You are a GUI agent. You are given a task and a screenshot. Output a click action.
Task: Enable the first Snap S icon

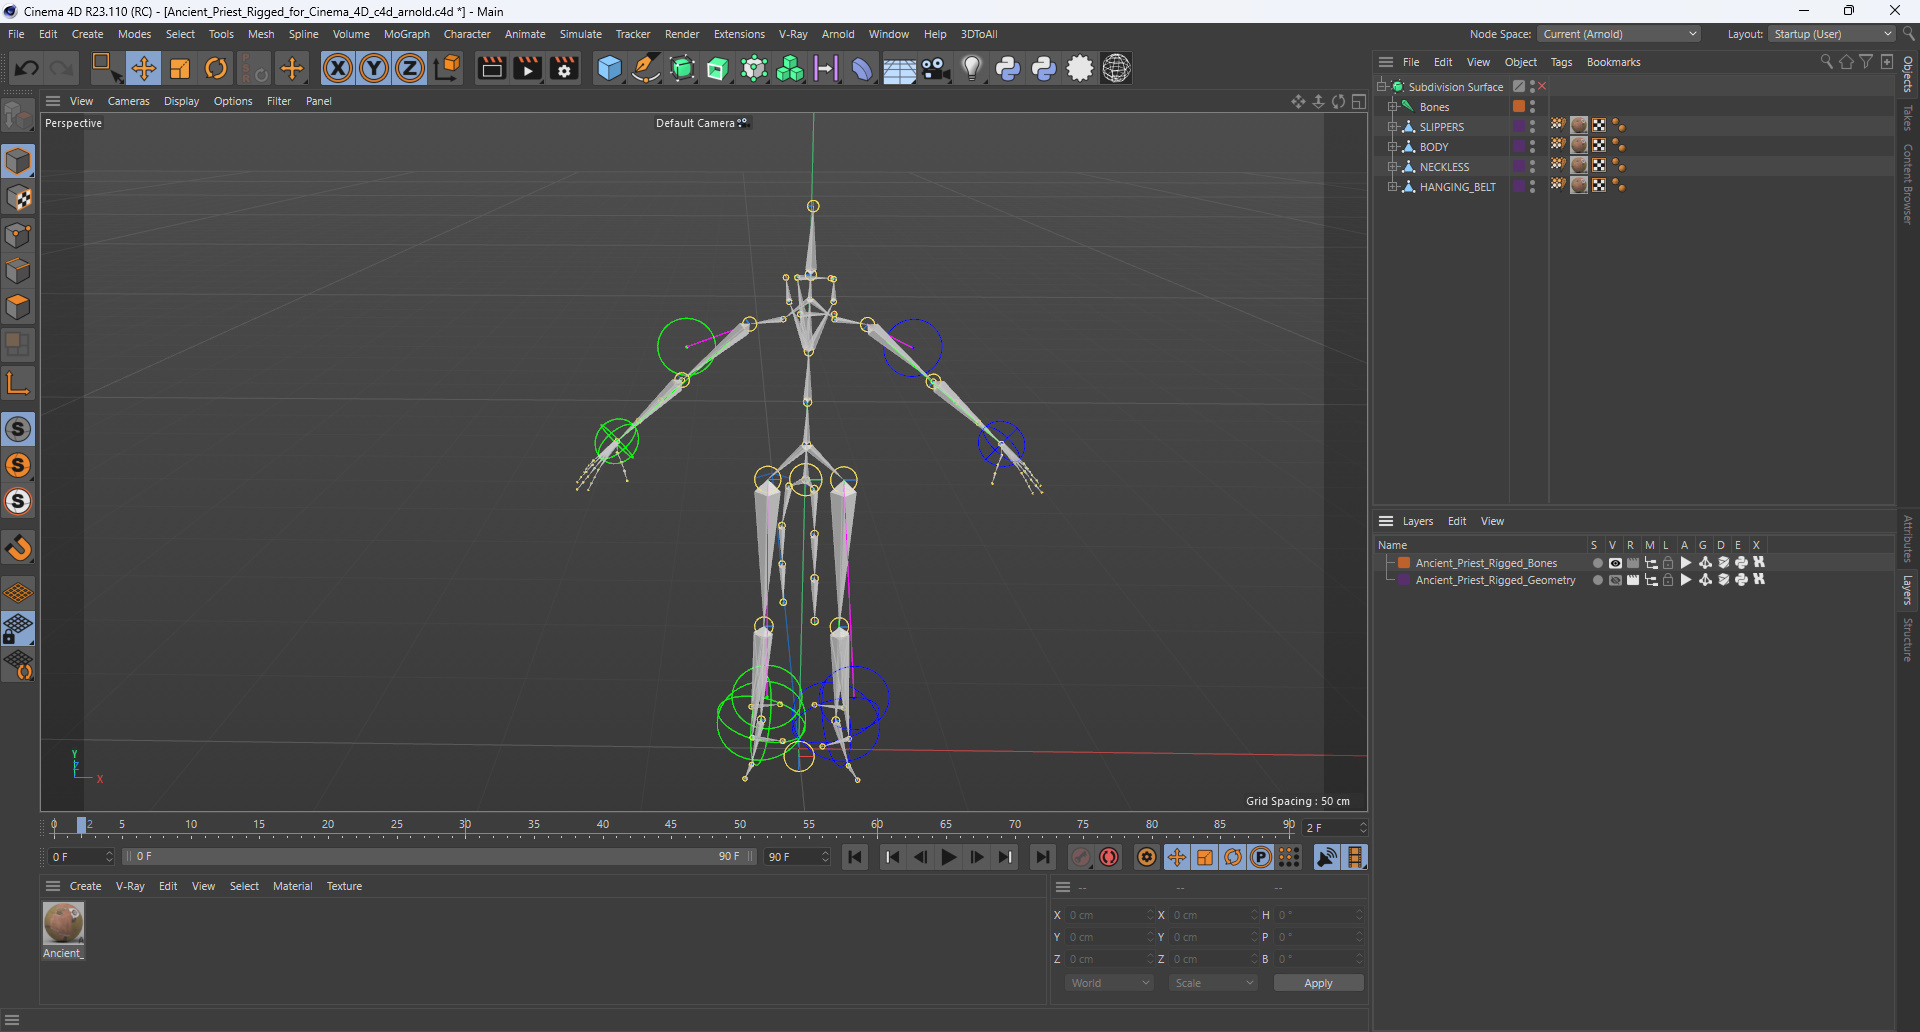point(18,429)
